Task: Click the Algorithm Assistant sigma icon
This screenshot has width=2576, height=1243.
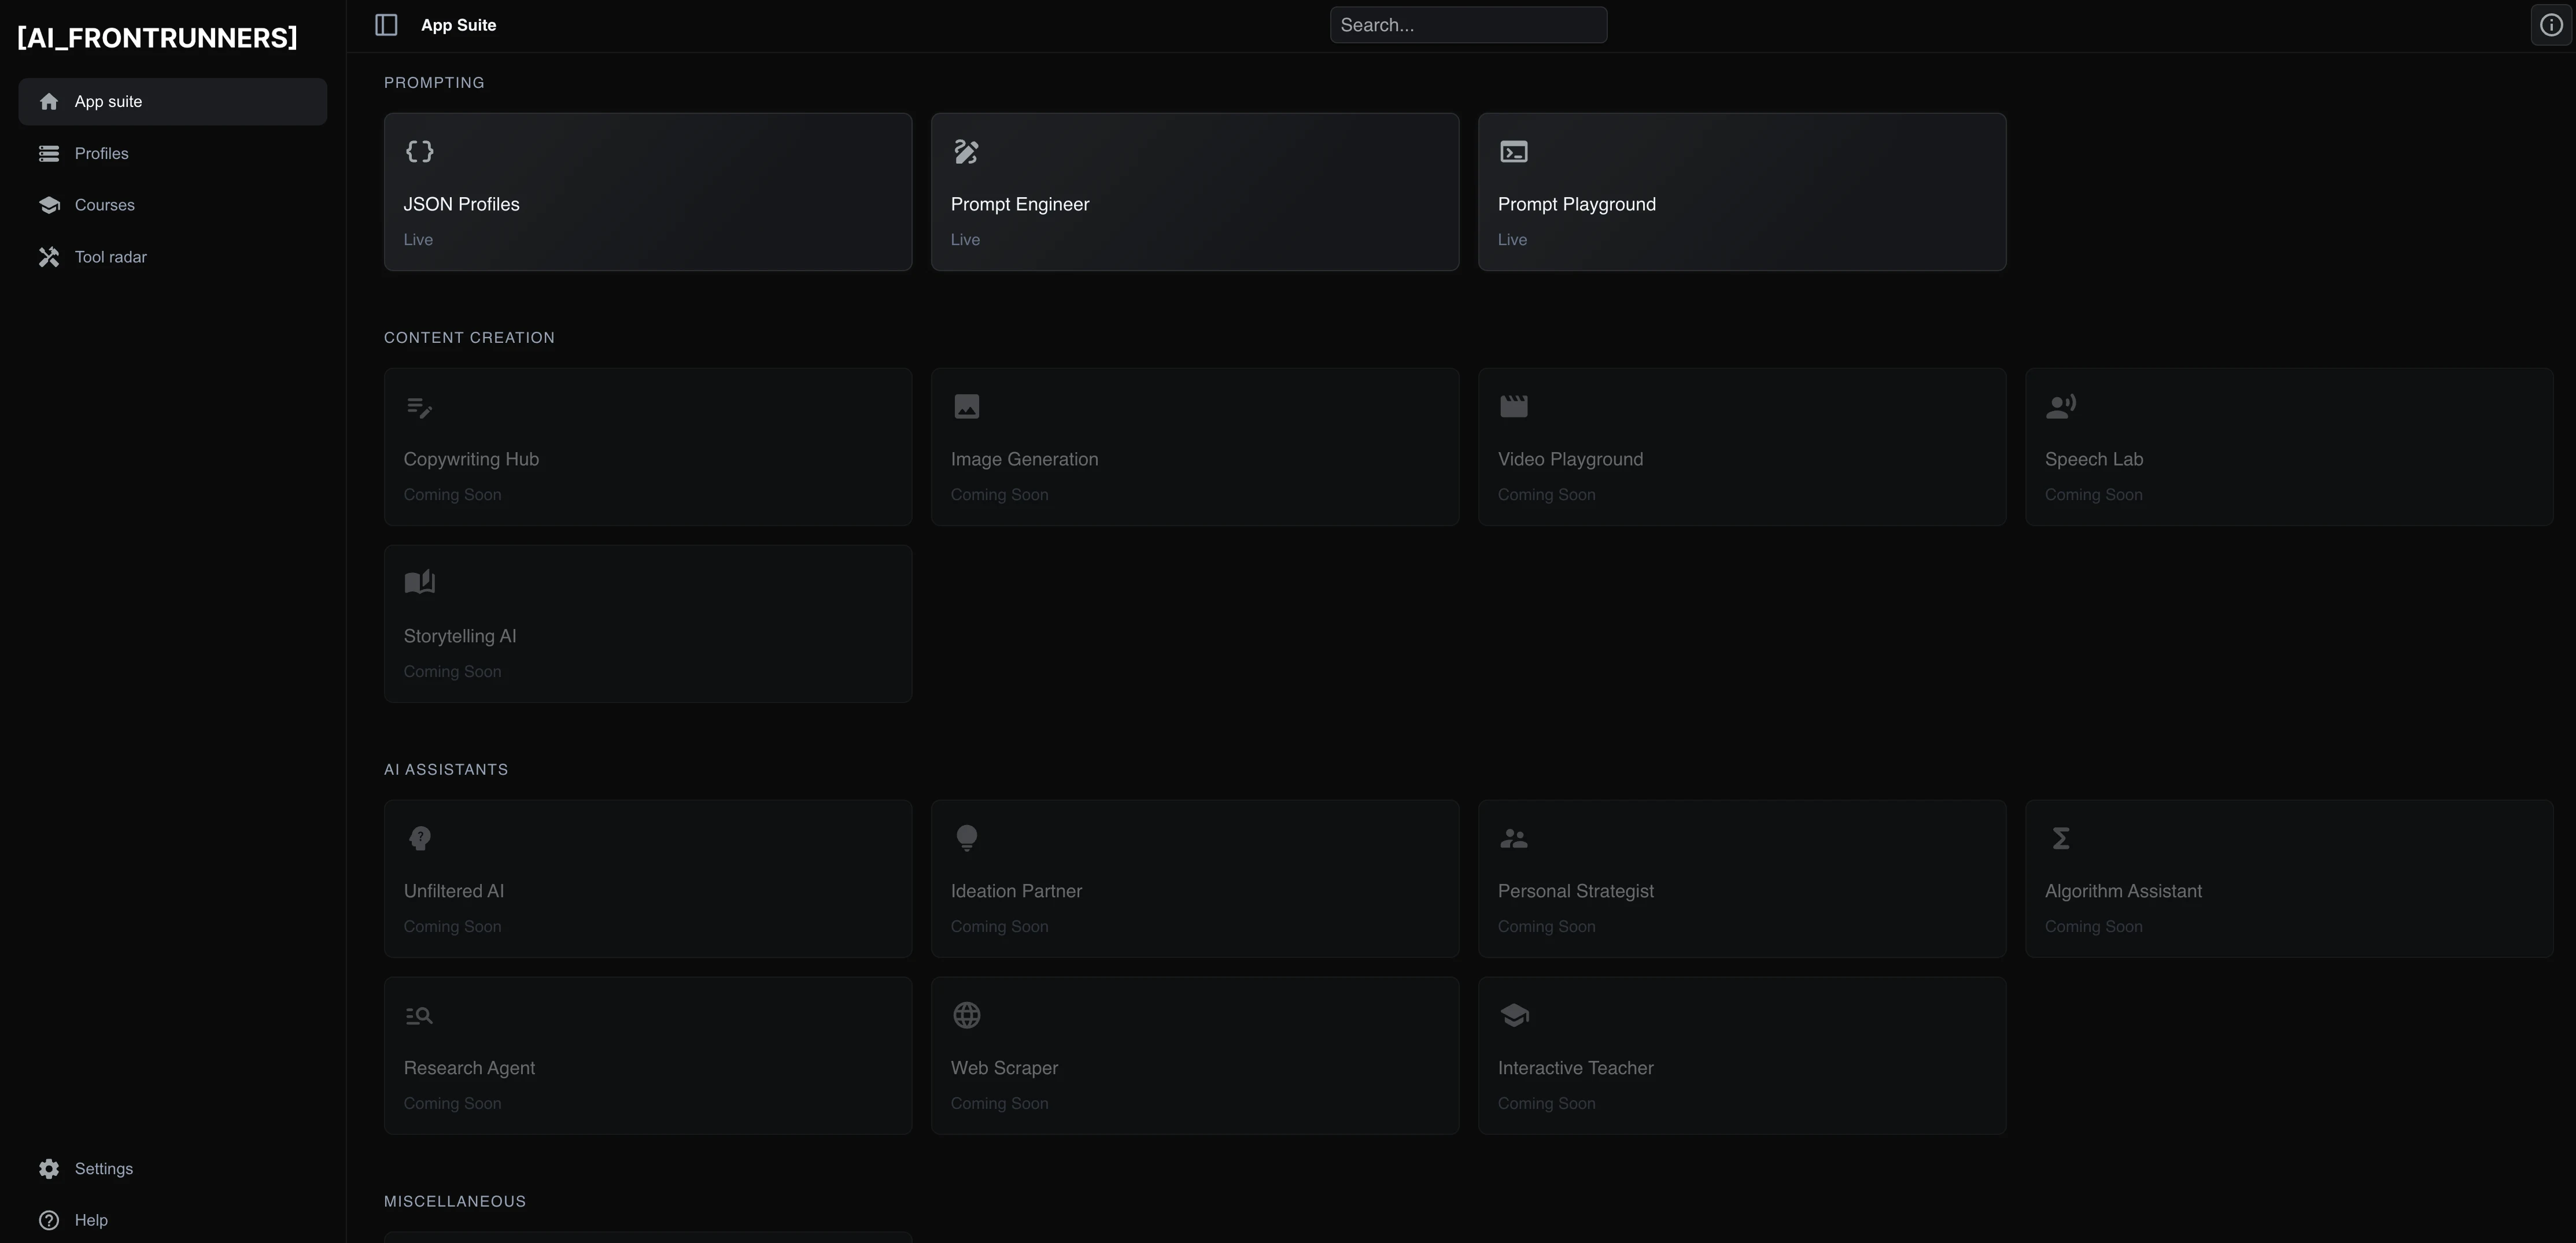Action: tap(2061, 838)
